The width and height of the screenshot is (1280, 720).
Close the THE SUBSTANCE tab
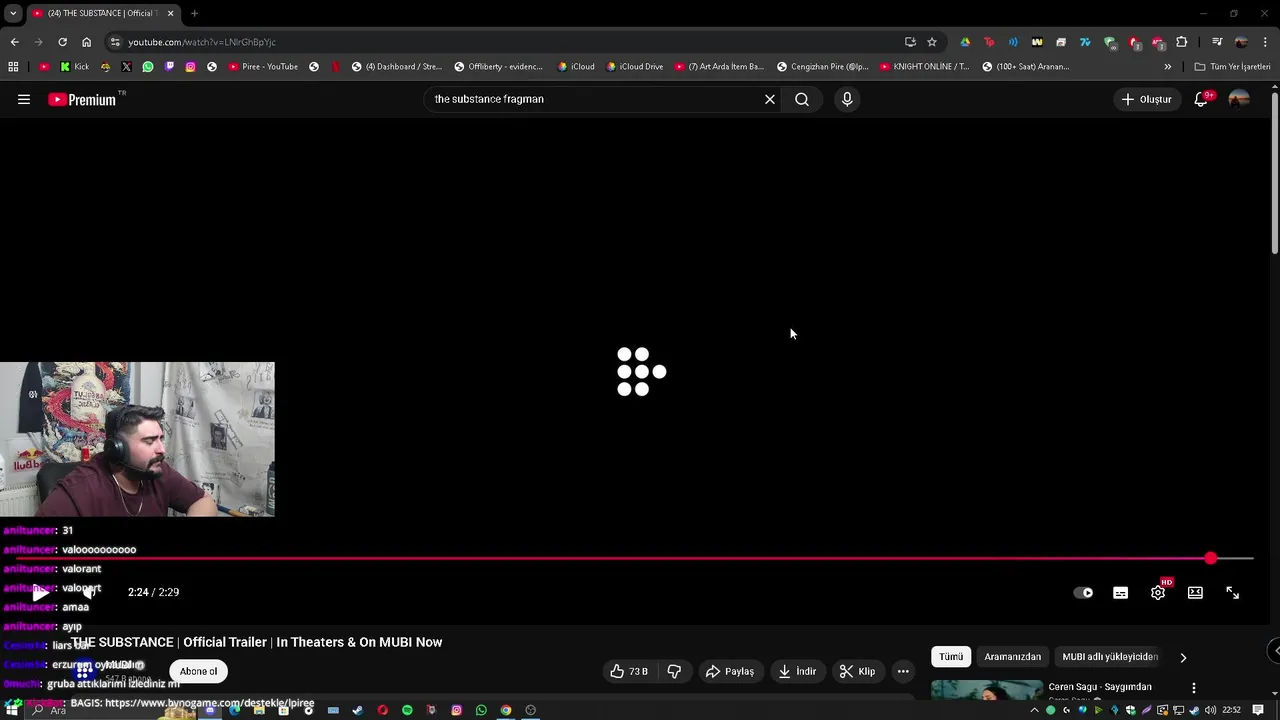tap(170, 13)
